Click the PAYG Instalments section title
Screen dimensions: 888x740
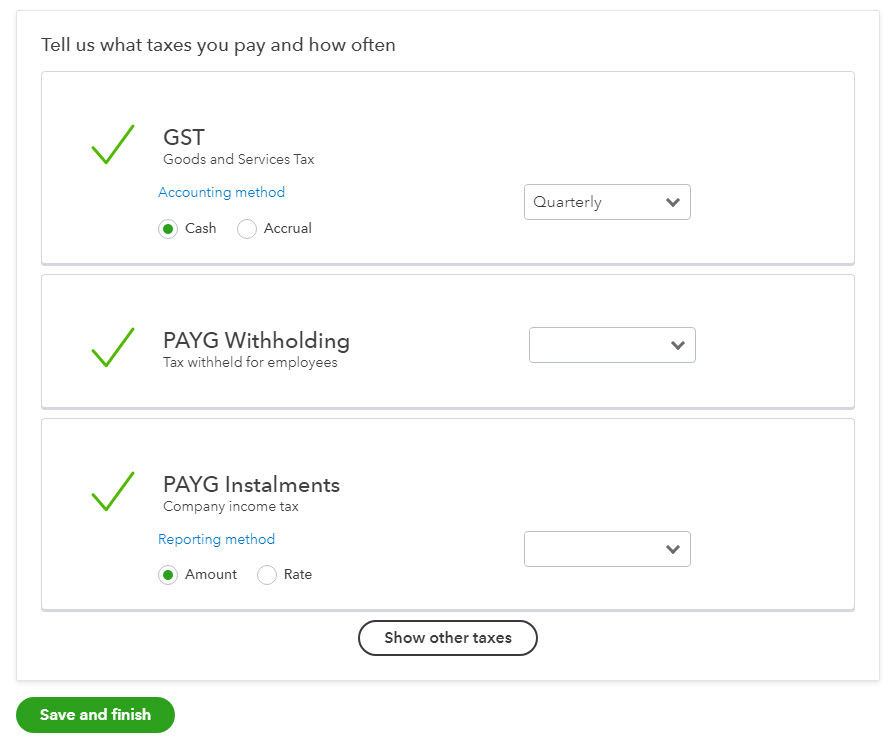point(251,484)
